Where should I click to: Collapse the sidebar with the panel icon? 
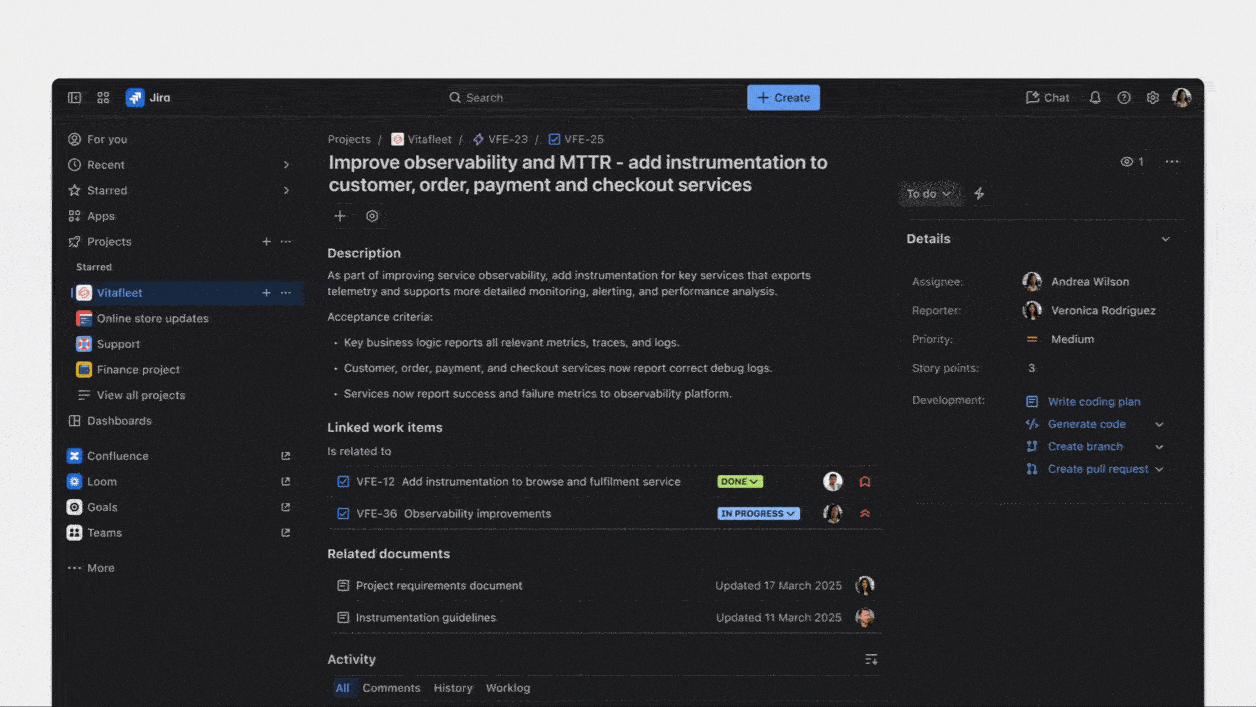coord(74,98)
